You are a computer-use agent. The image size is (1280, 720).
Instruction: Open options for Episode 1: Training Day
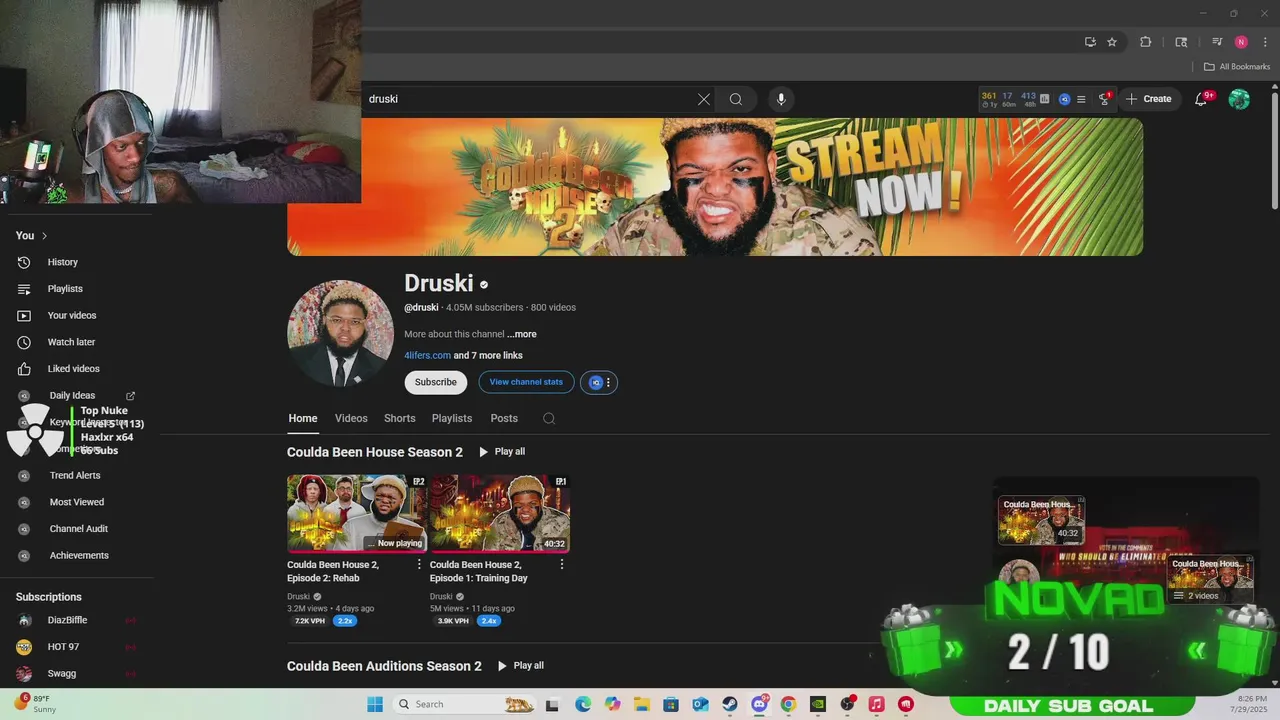click(x=562, y=564)
